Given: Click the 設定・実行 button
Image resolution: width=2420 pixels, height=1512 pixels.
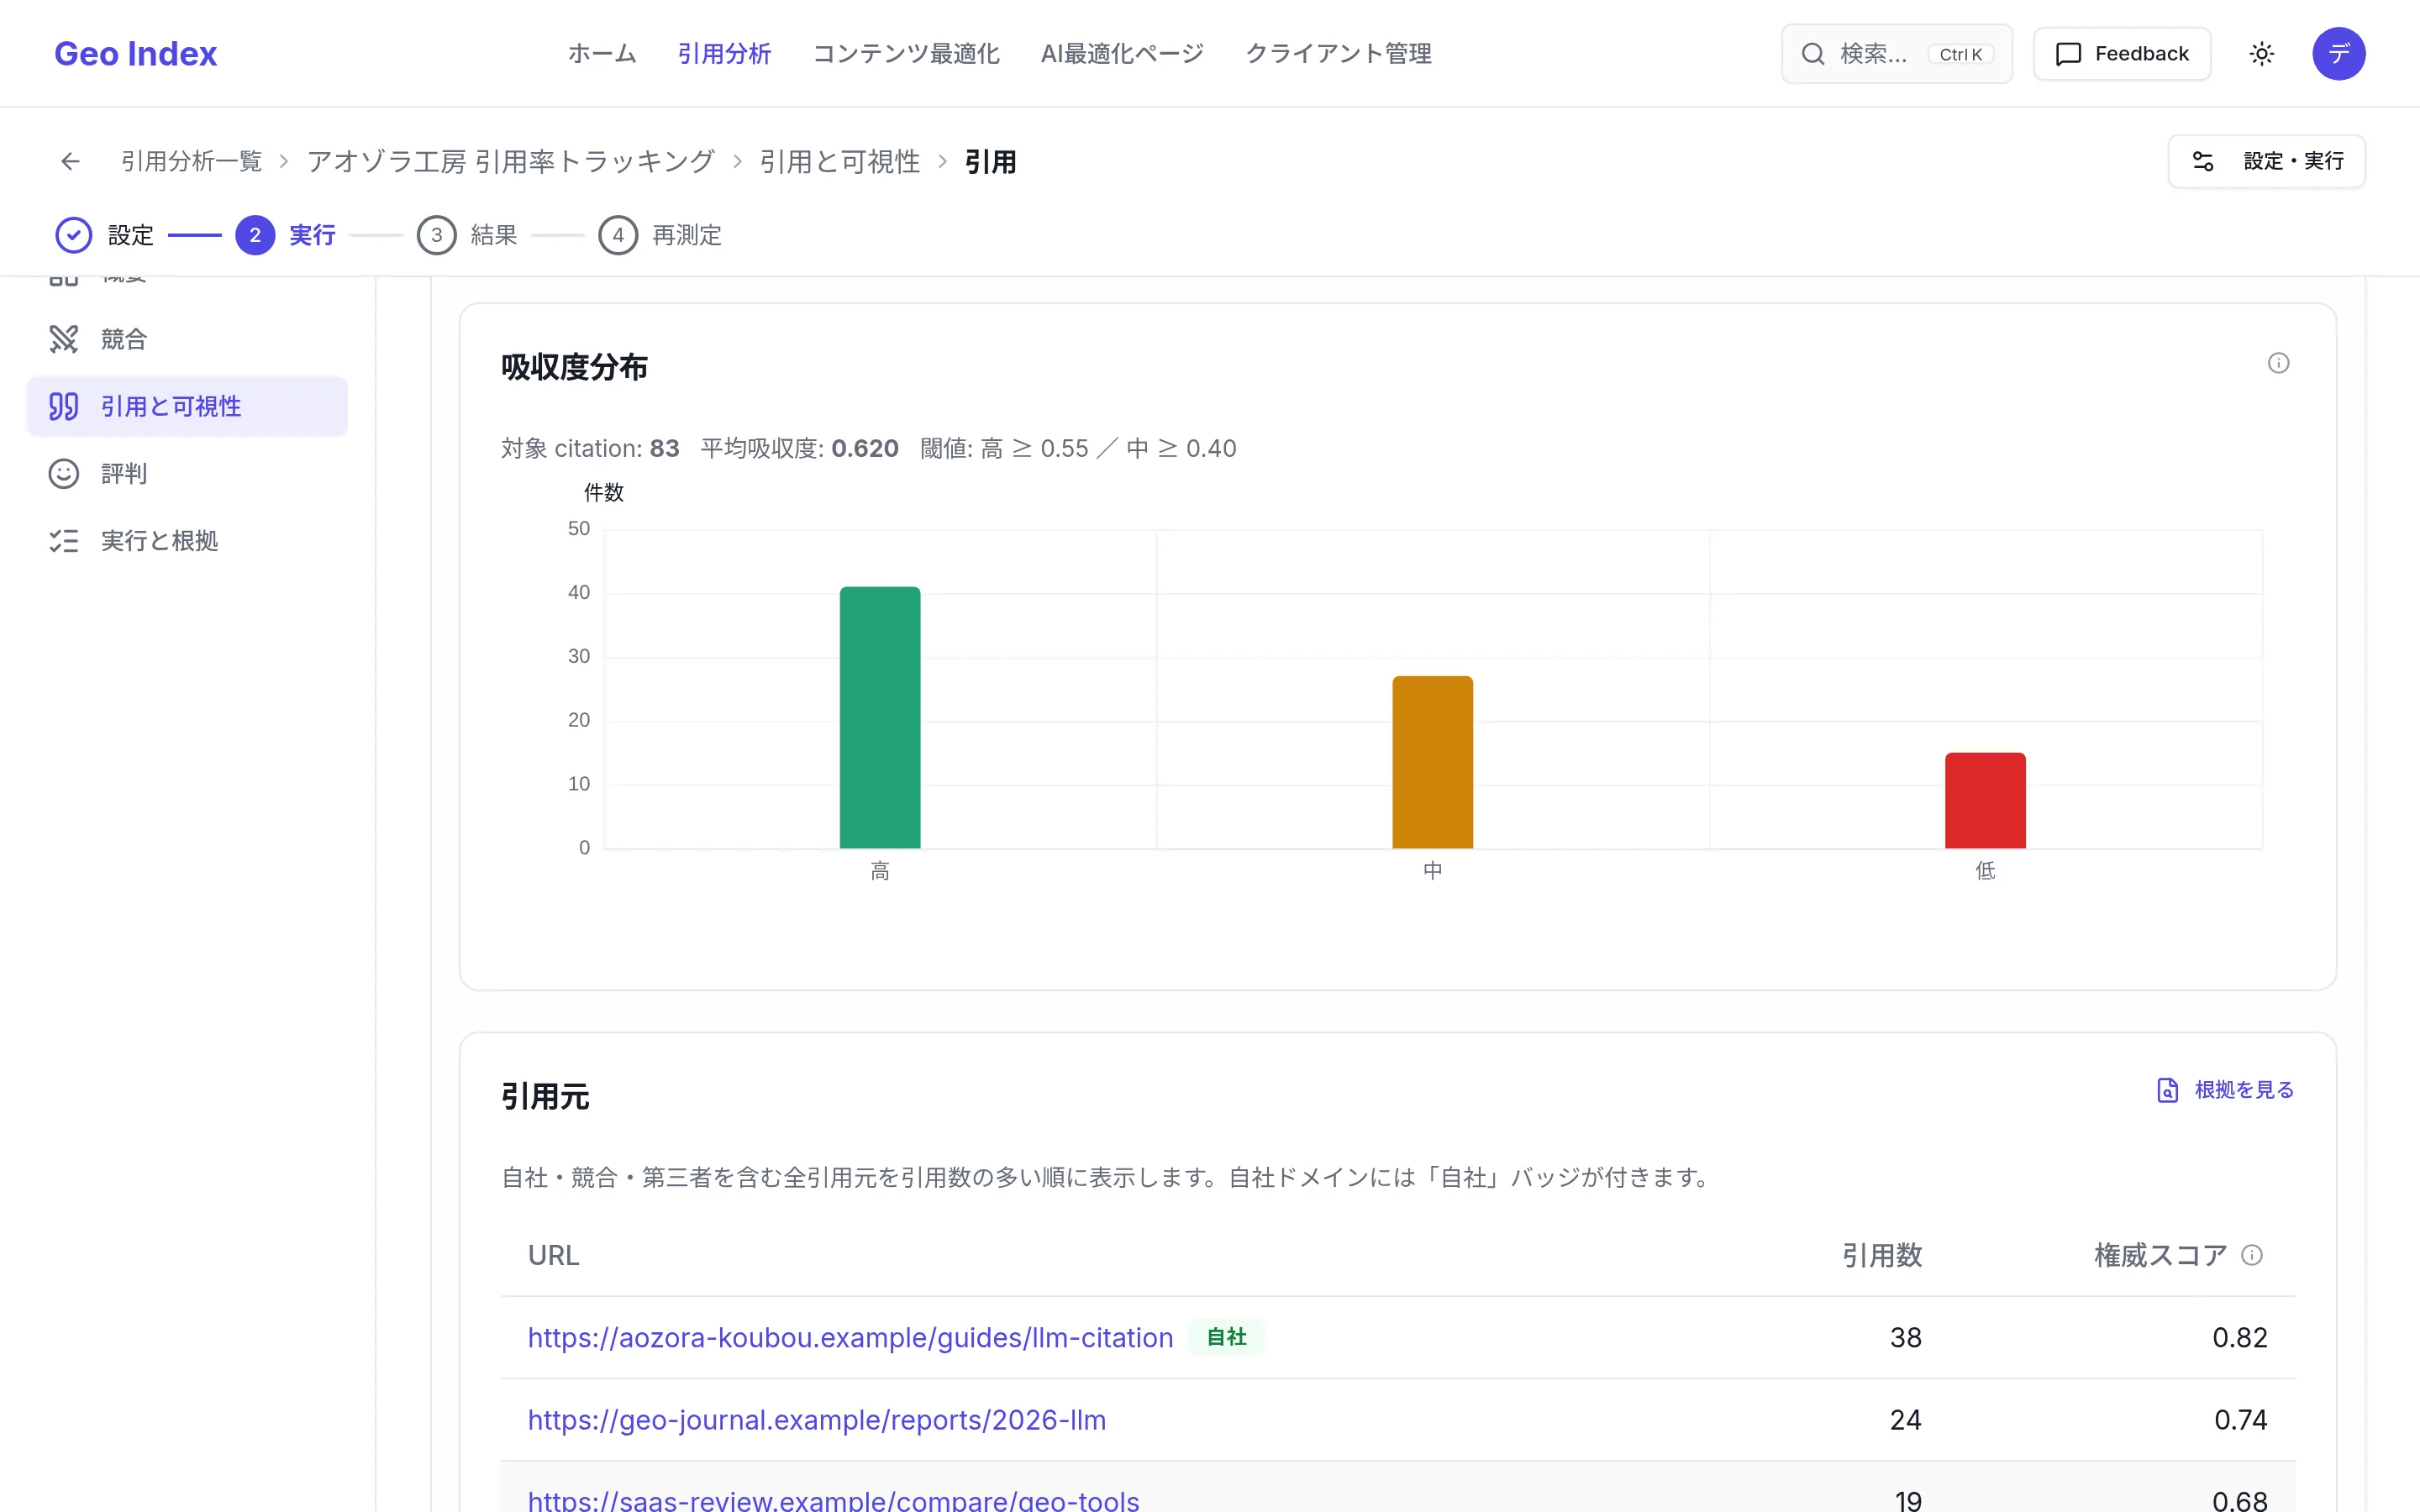Looking at the screenshot, I should tap(2266, 161).
